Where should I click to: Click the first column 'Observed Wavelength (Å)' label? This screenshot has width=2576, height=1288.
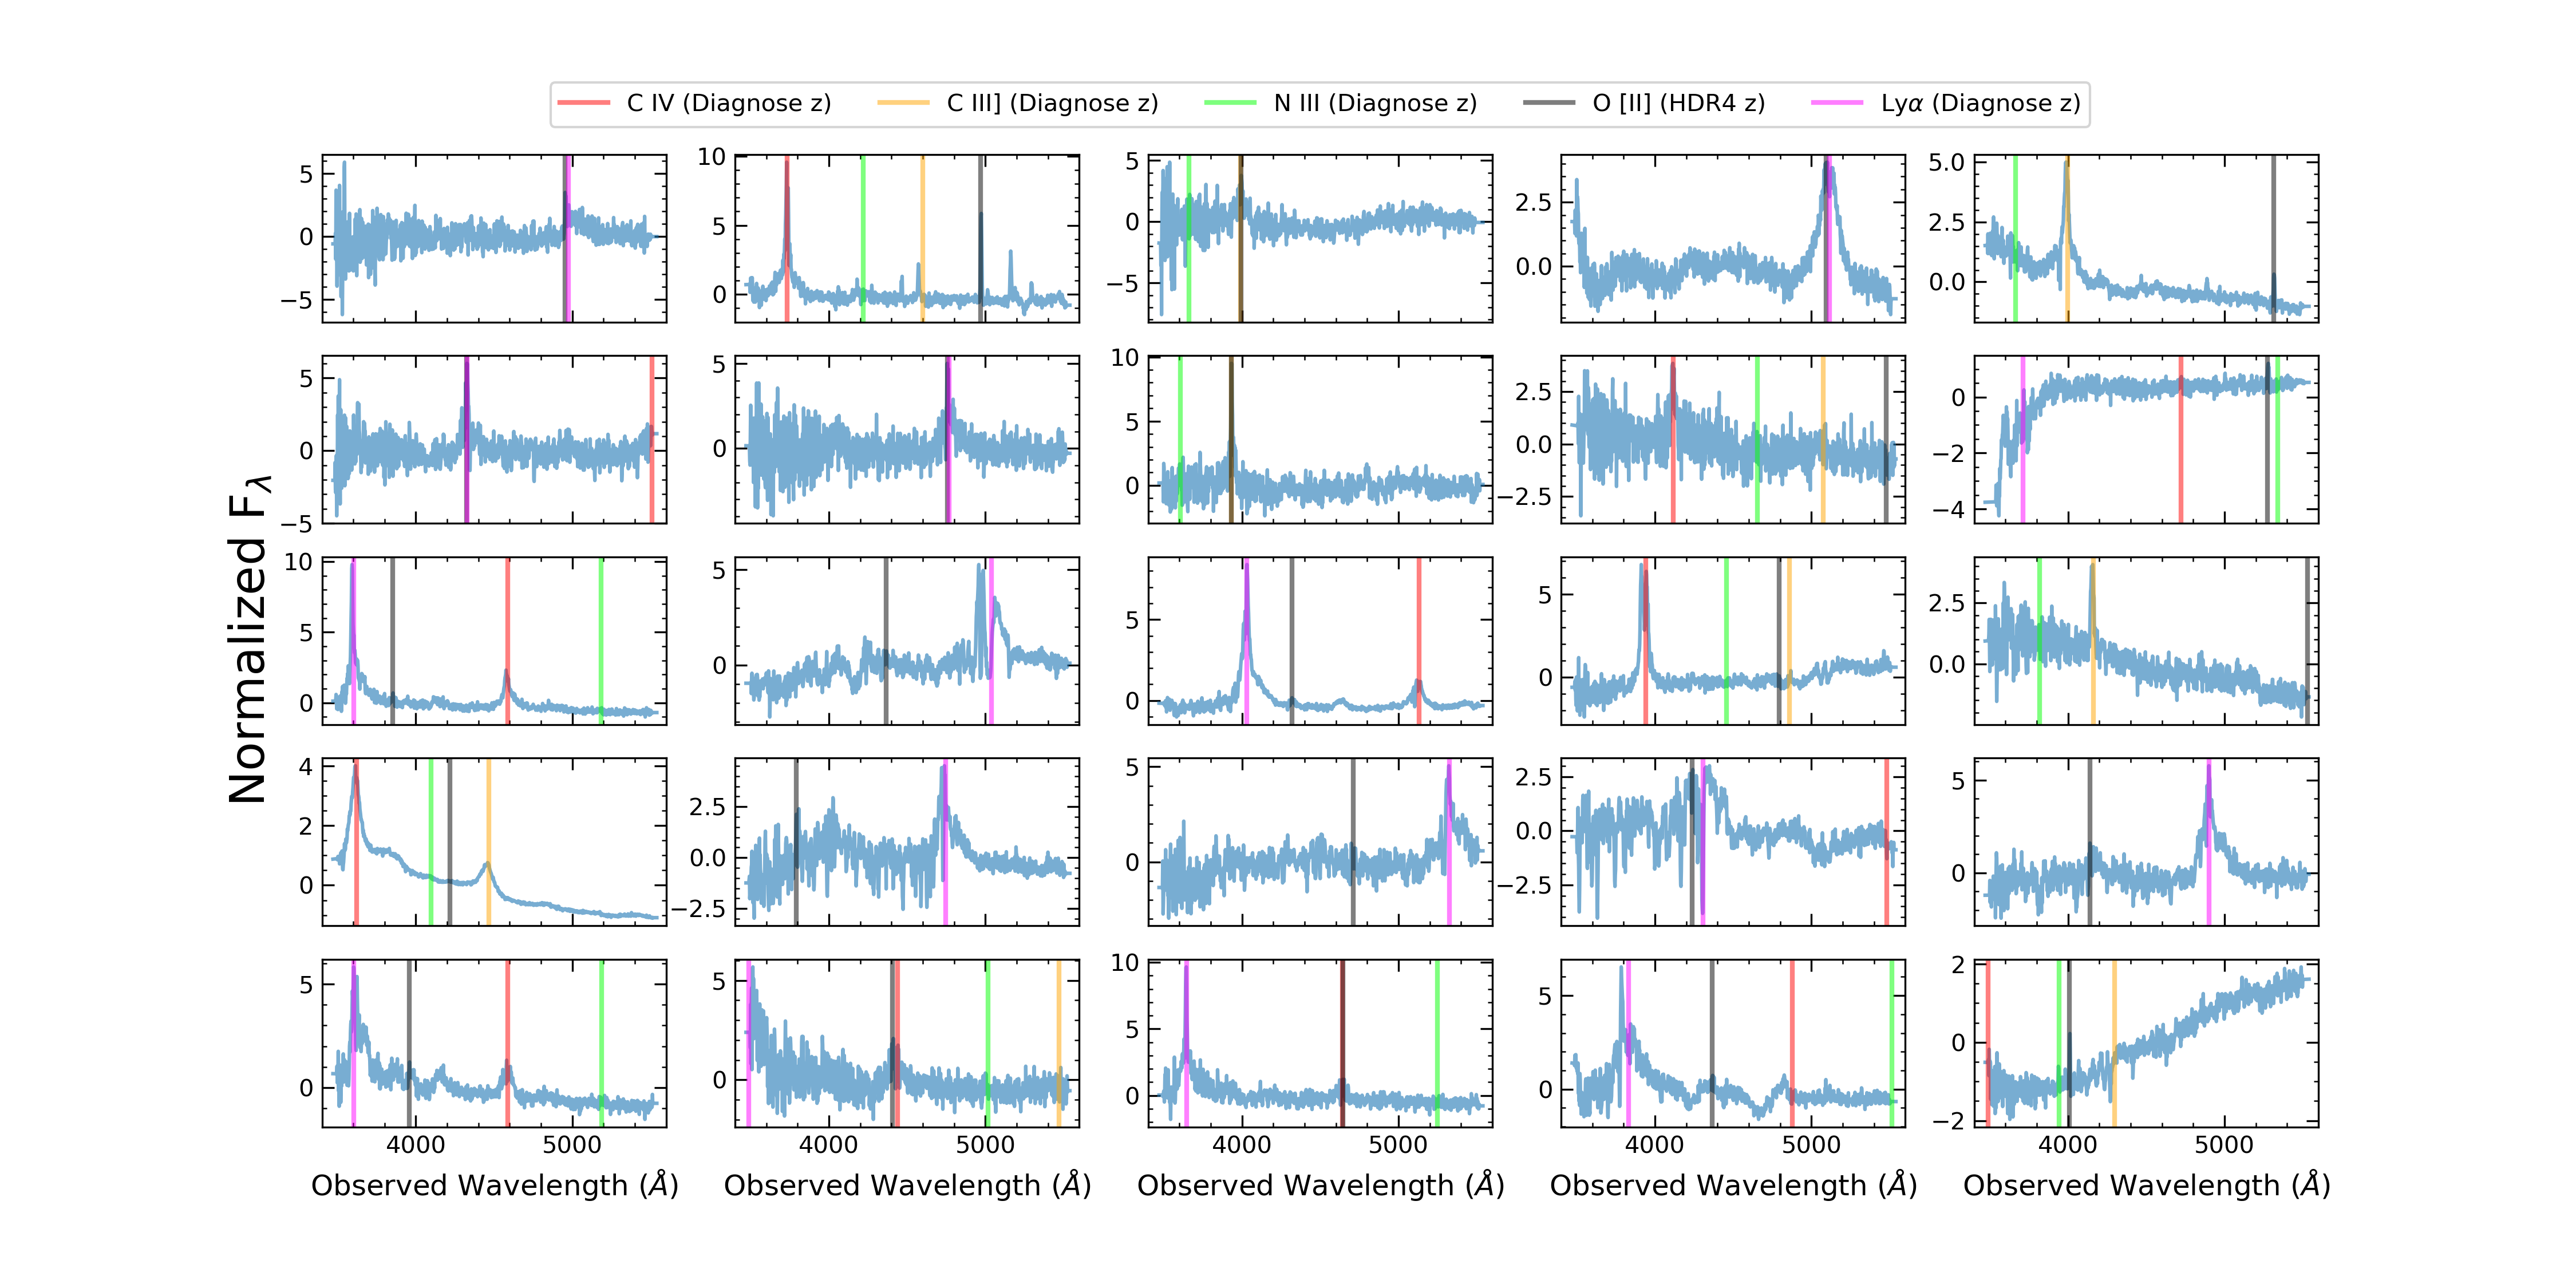coord(495,1185)
